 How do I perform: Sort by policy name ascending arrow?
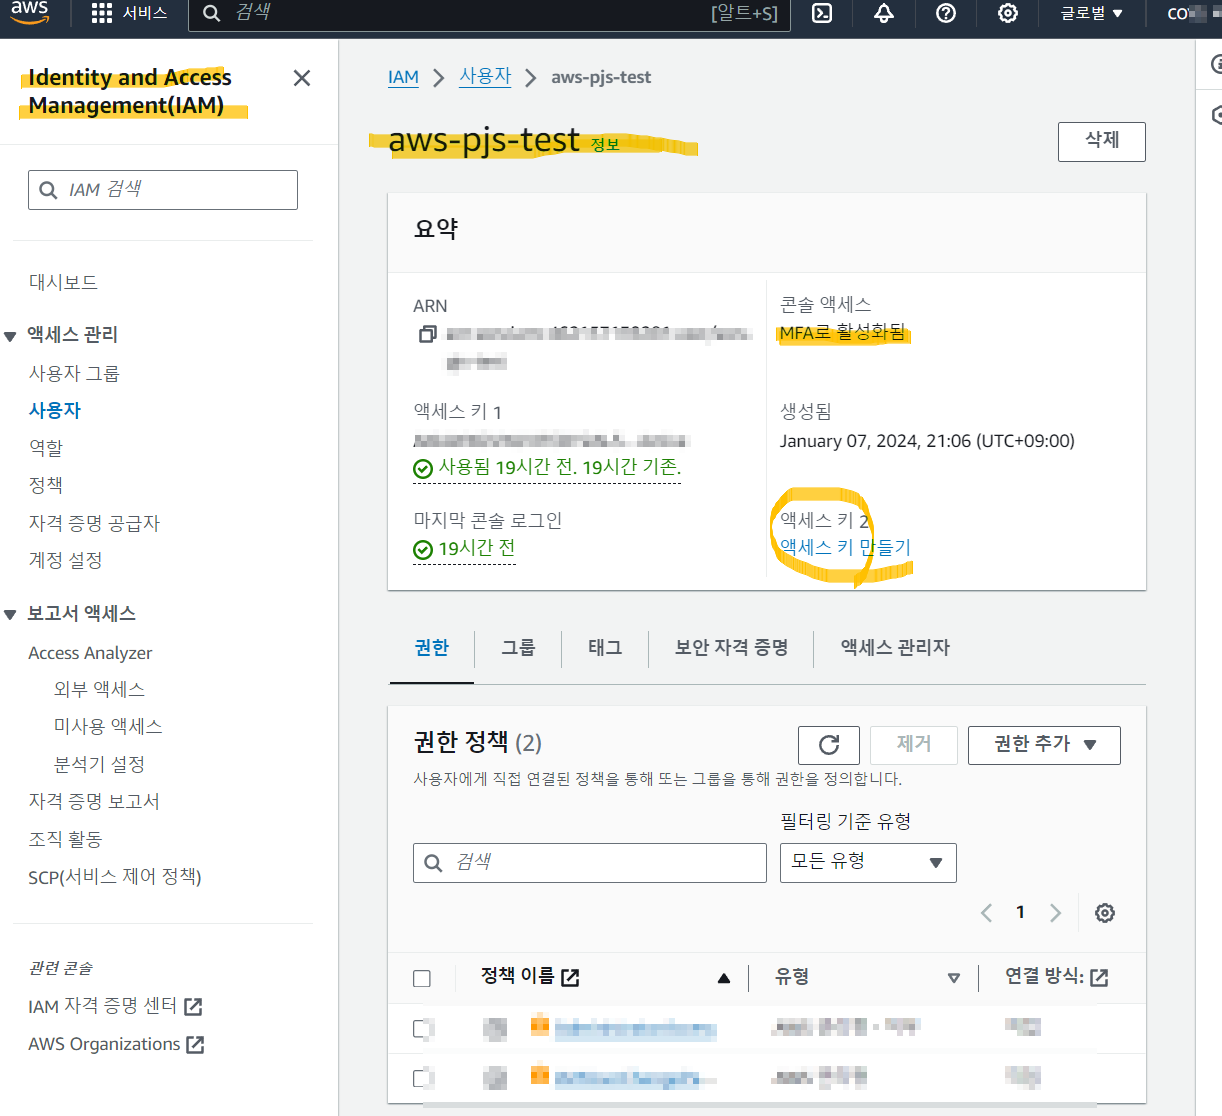click(724, 978)
